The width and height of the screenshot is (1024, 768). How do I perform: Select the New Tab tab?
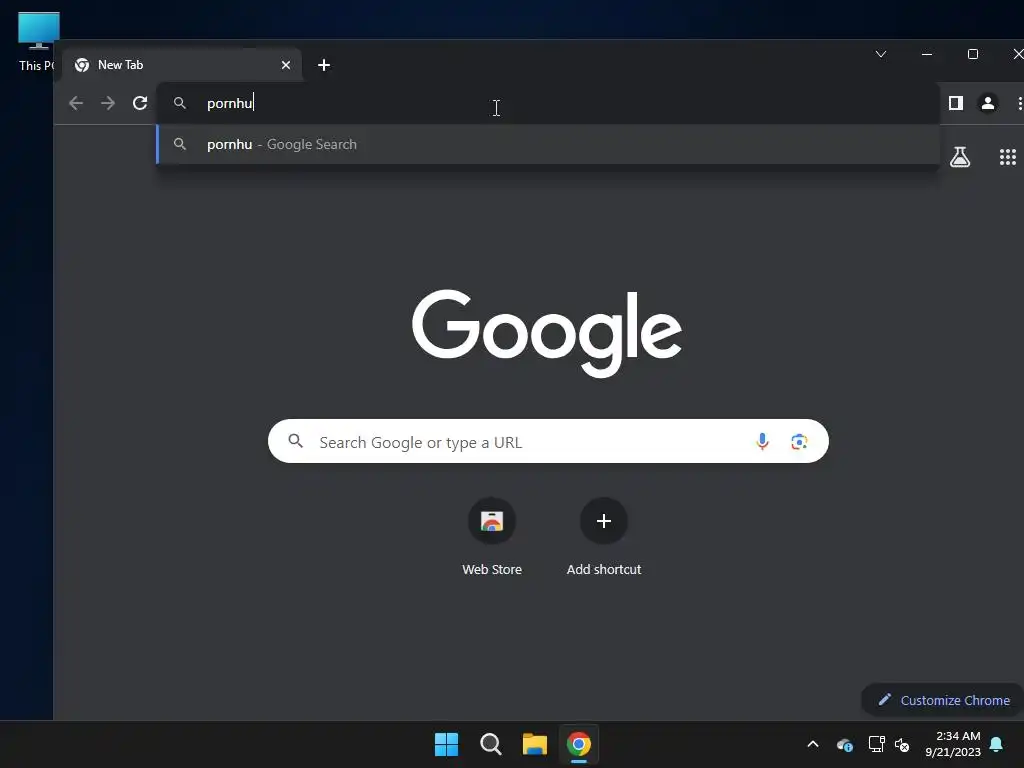(182, 65)
